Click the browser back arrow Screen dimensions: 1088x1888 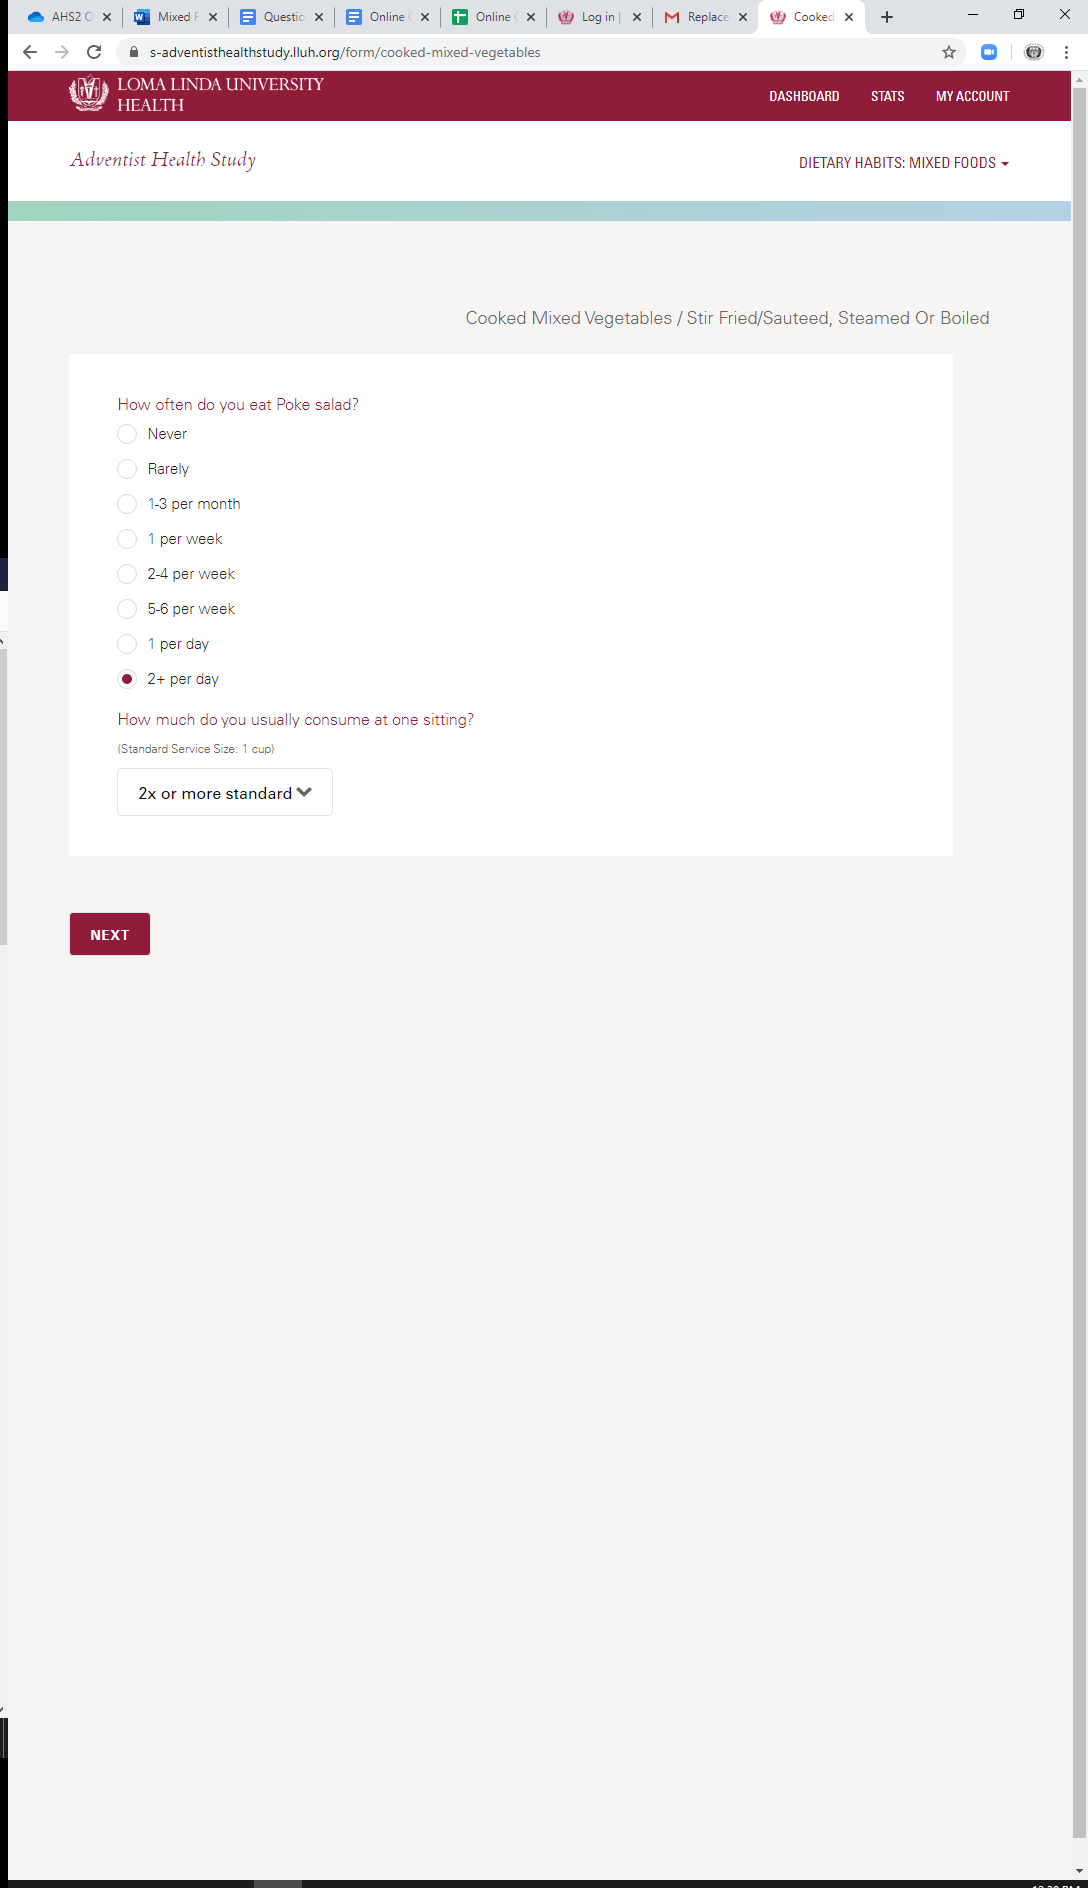[x=30, y=52]
